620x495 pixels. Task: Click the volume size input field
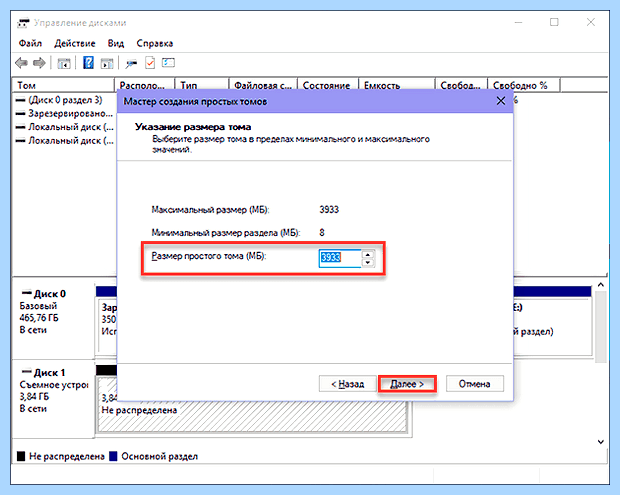point(340,258)
